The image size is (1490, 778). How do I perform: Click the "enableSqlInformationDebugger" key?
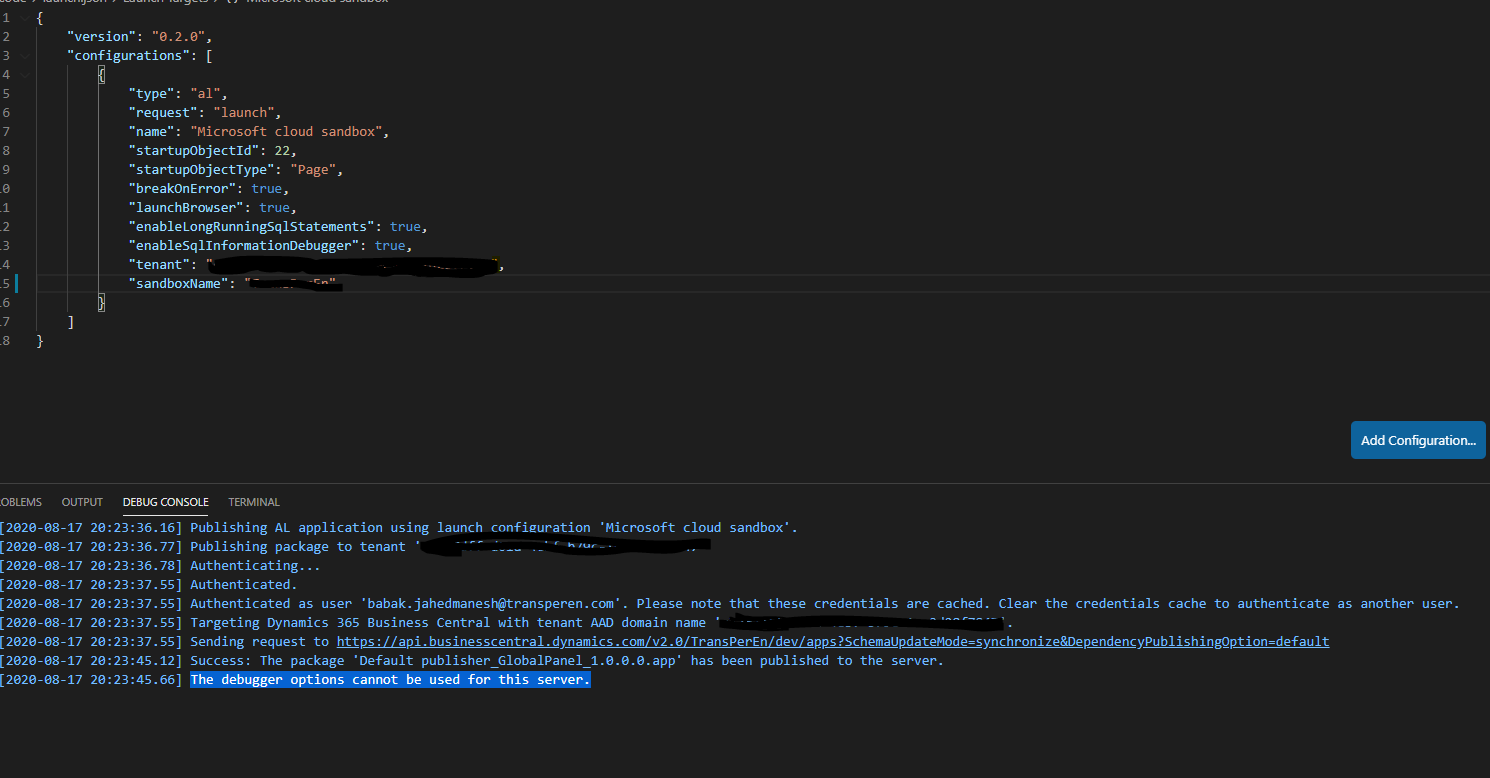coord(243,246)
